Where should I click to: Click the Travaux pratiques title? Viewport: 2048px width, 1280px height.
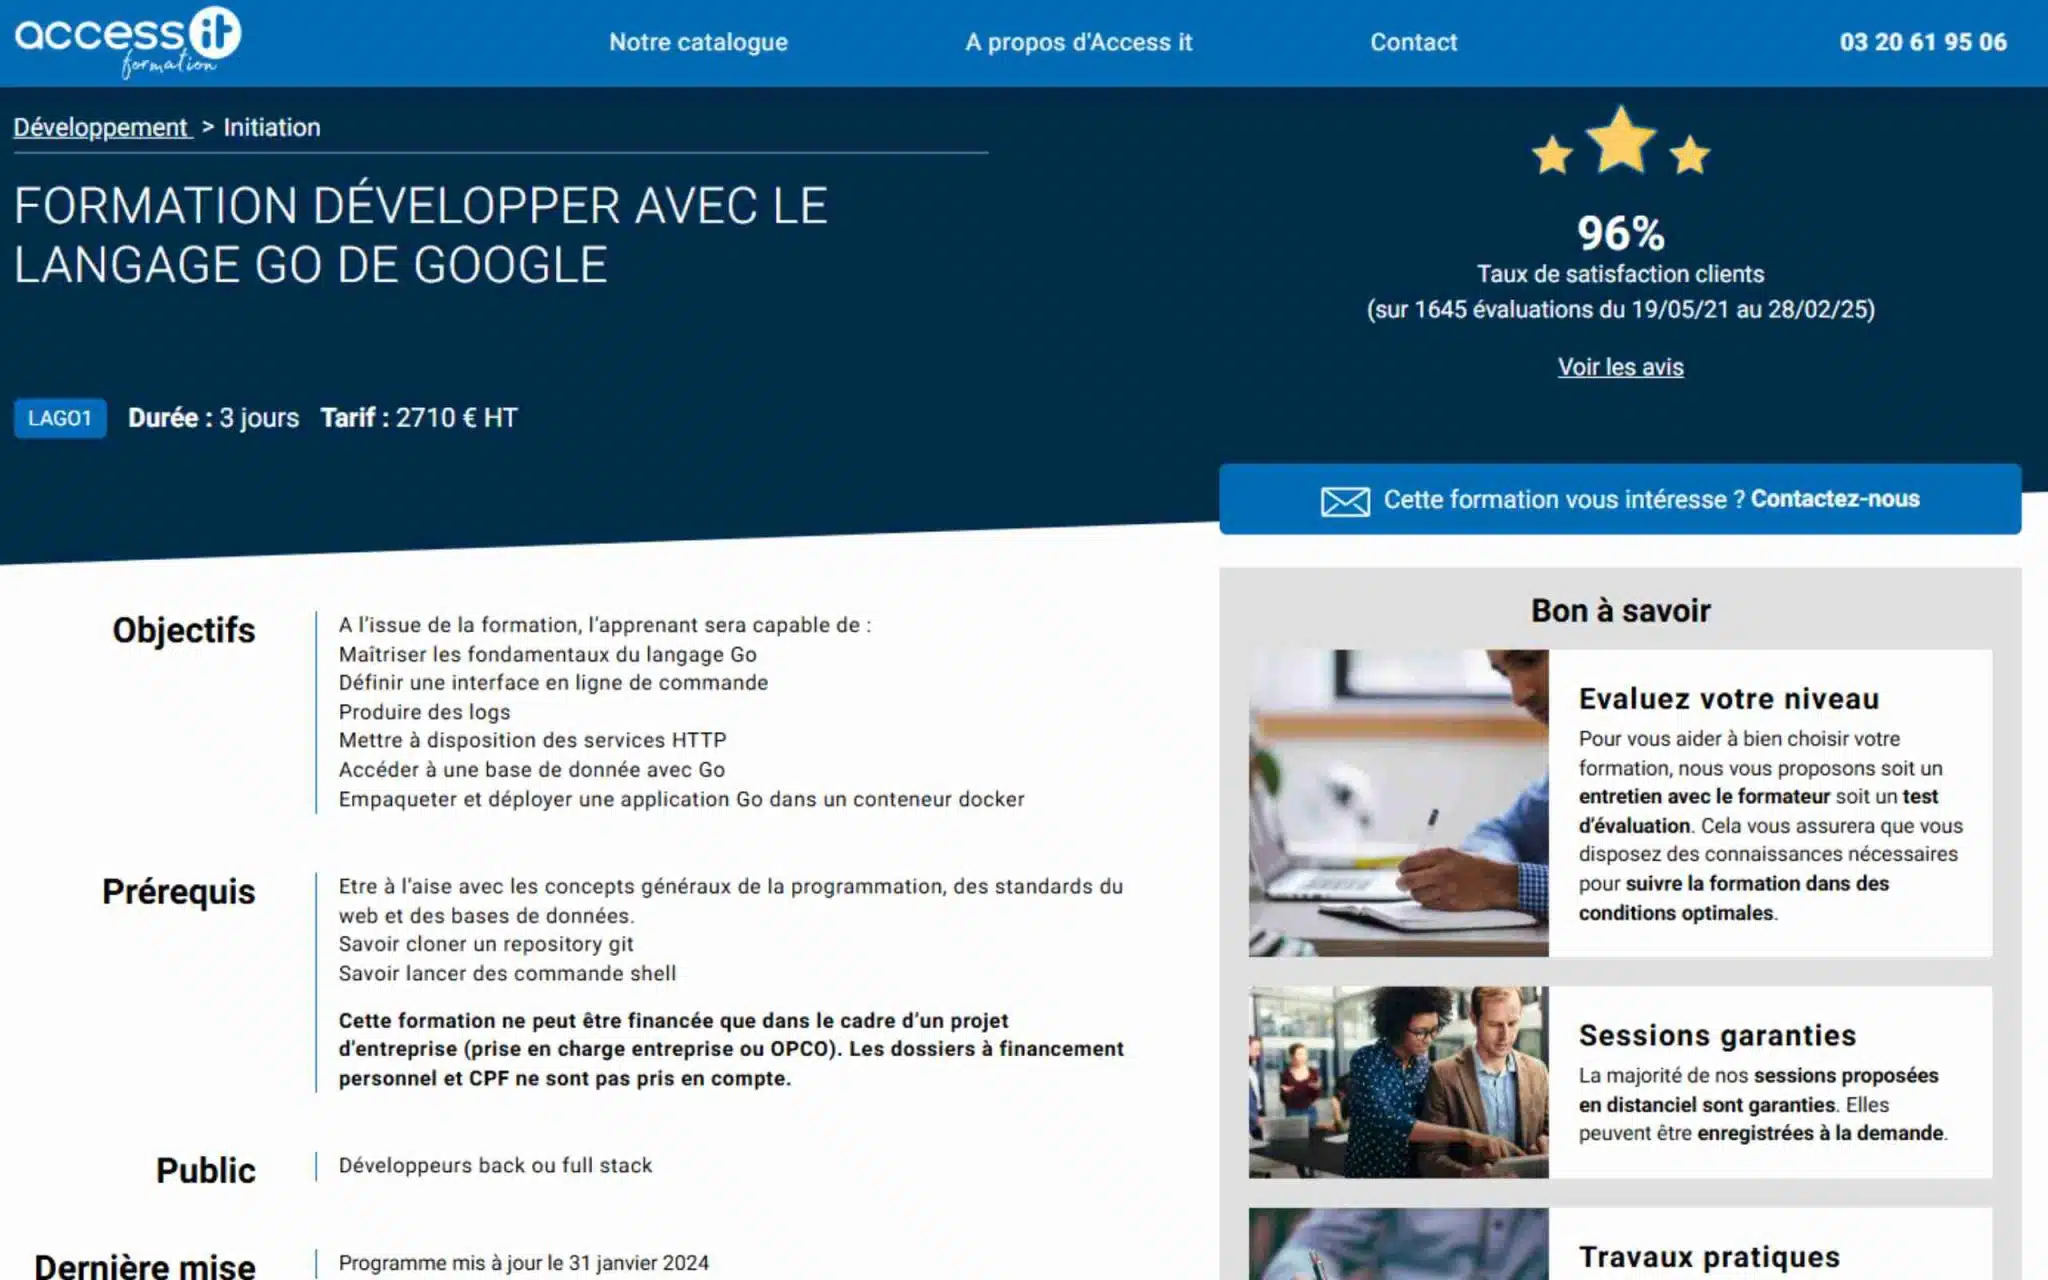tap(1709, 1257)
